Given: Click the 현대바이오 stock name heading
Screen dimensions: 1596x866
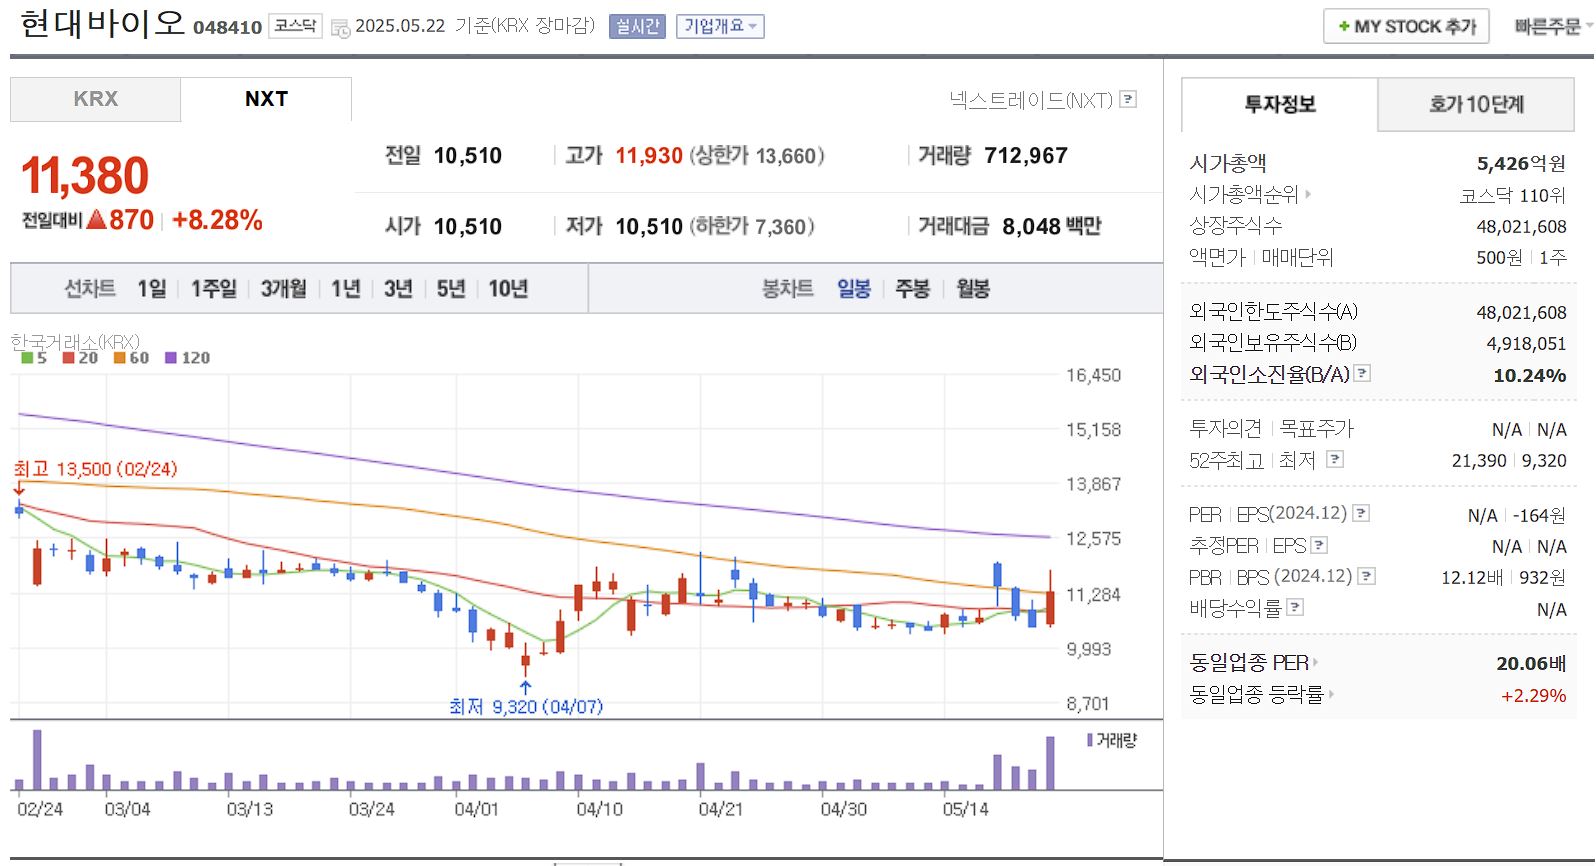Looking at the screenshot, I should [x=103, y=24].
